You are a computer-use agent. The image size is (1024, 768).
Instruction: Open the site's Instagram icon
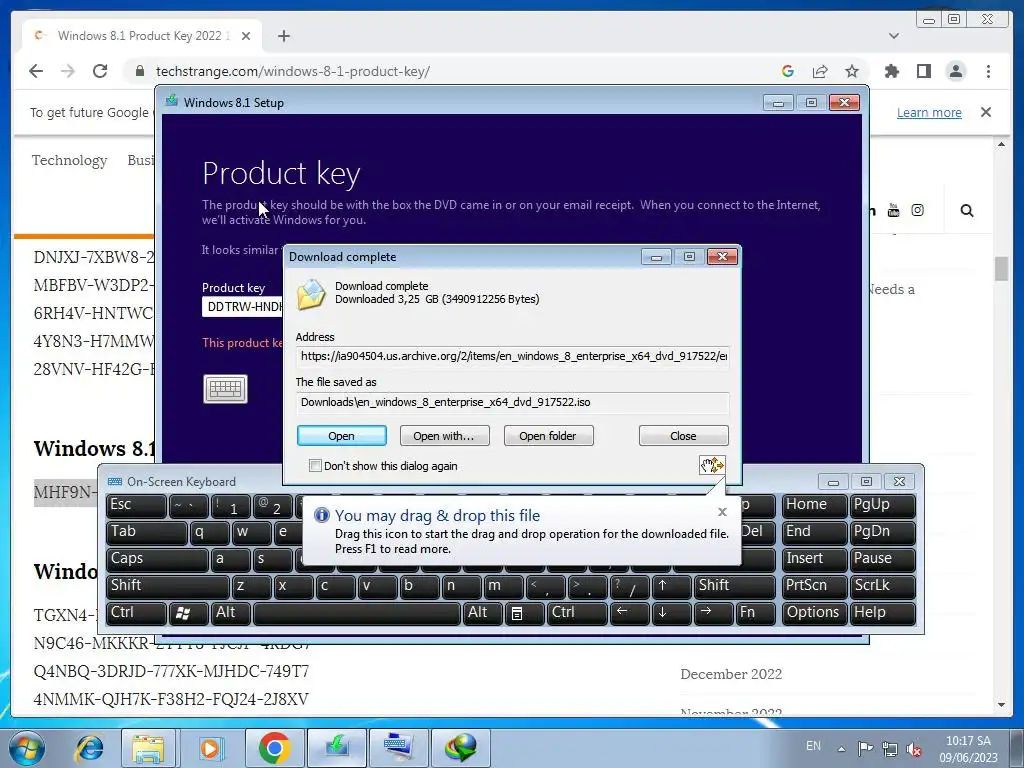(918, 210)
